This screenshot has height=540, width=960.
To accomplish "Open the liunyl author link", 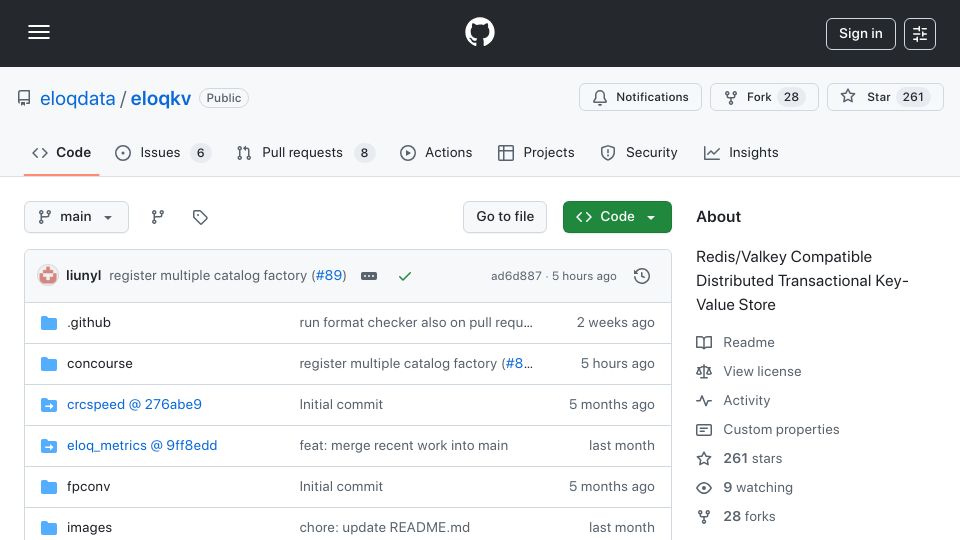I will pyautogui.click(x=83, y=276).
